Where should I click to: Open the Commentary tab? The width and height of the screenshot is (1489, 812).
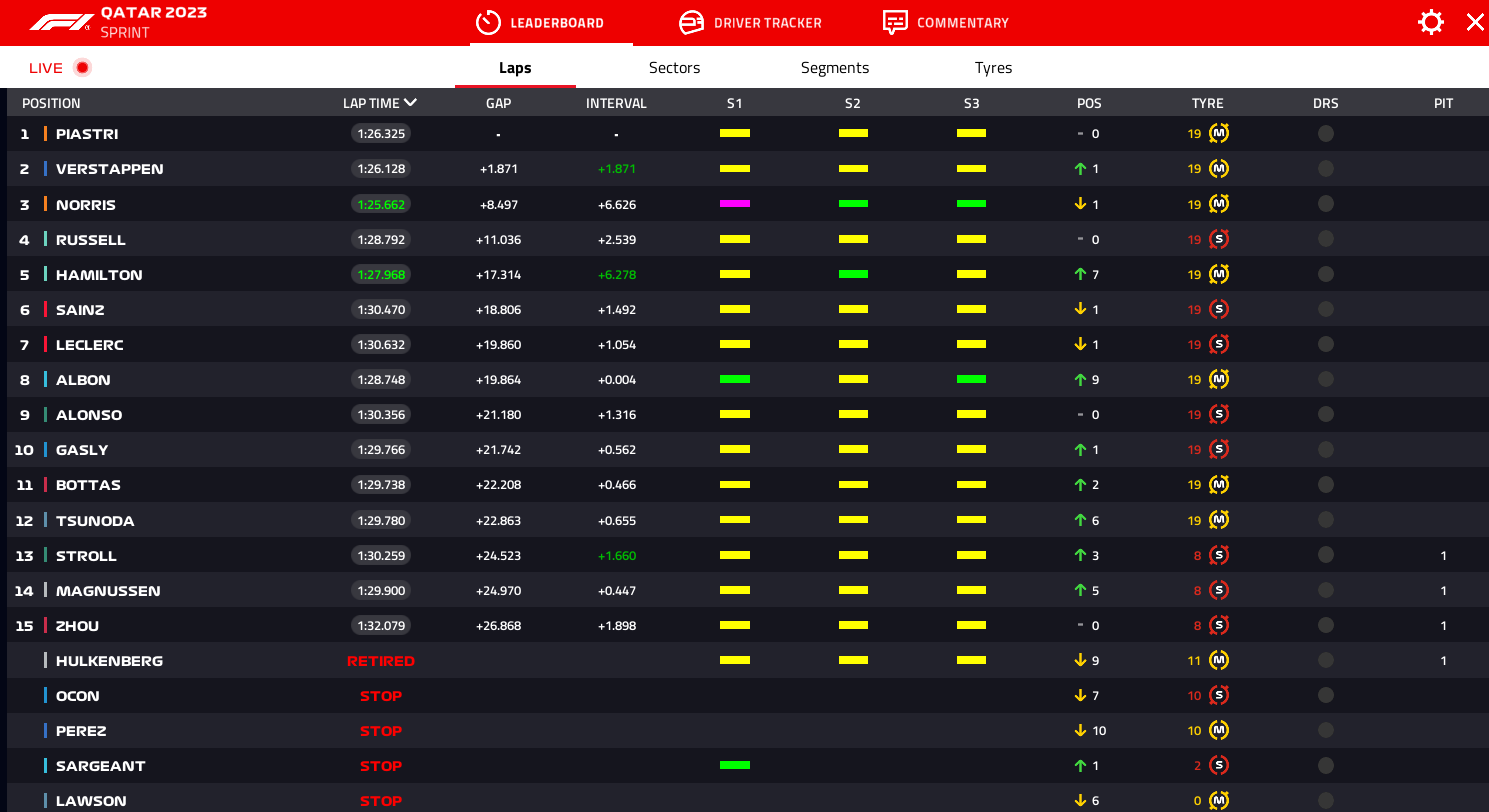(x=946, y=22)
